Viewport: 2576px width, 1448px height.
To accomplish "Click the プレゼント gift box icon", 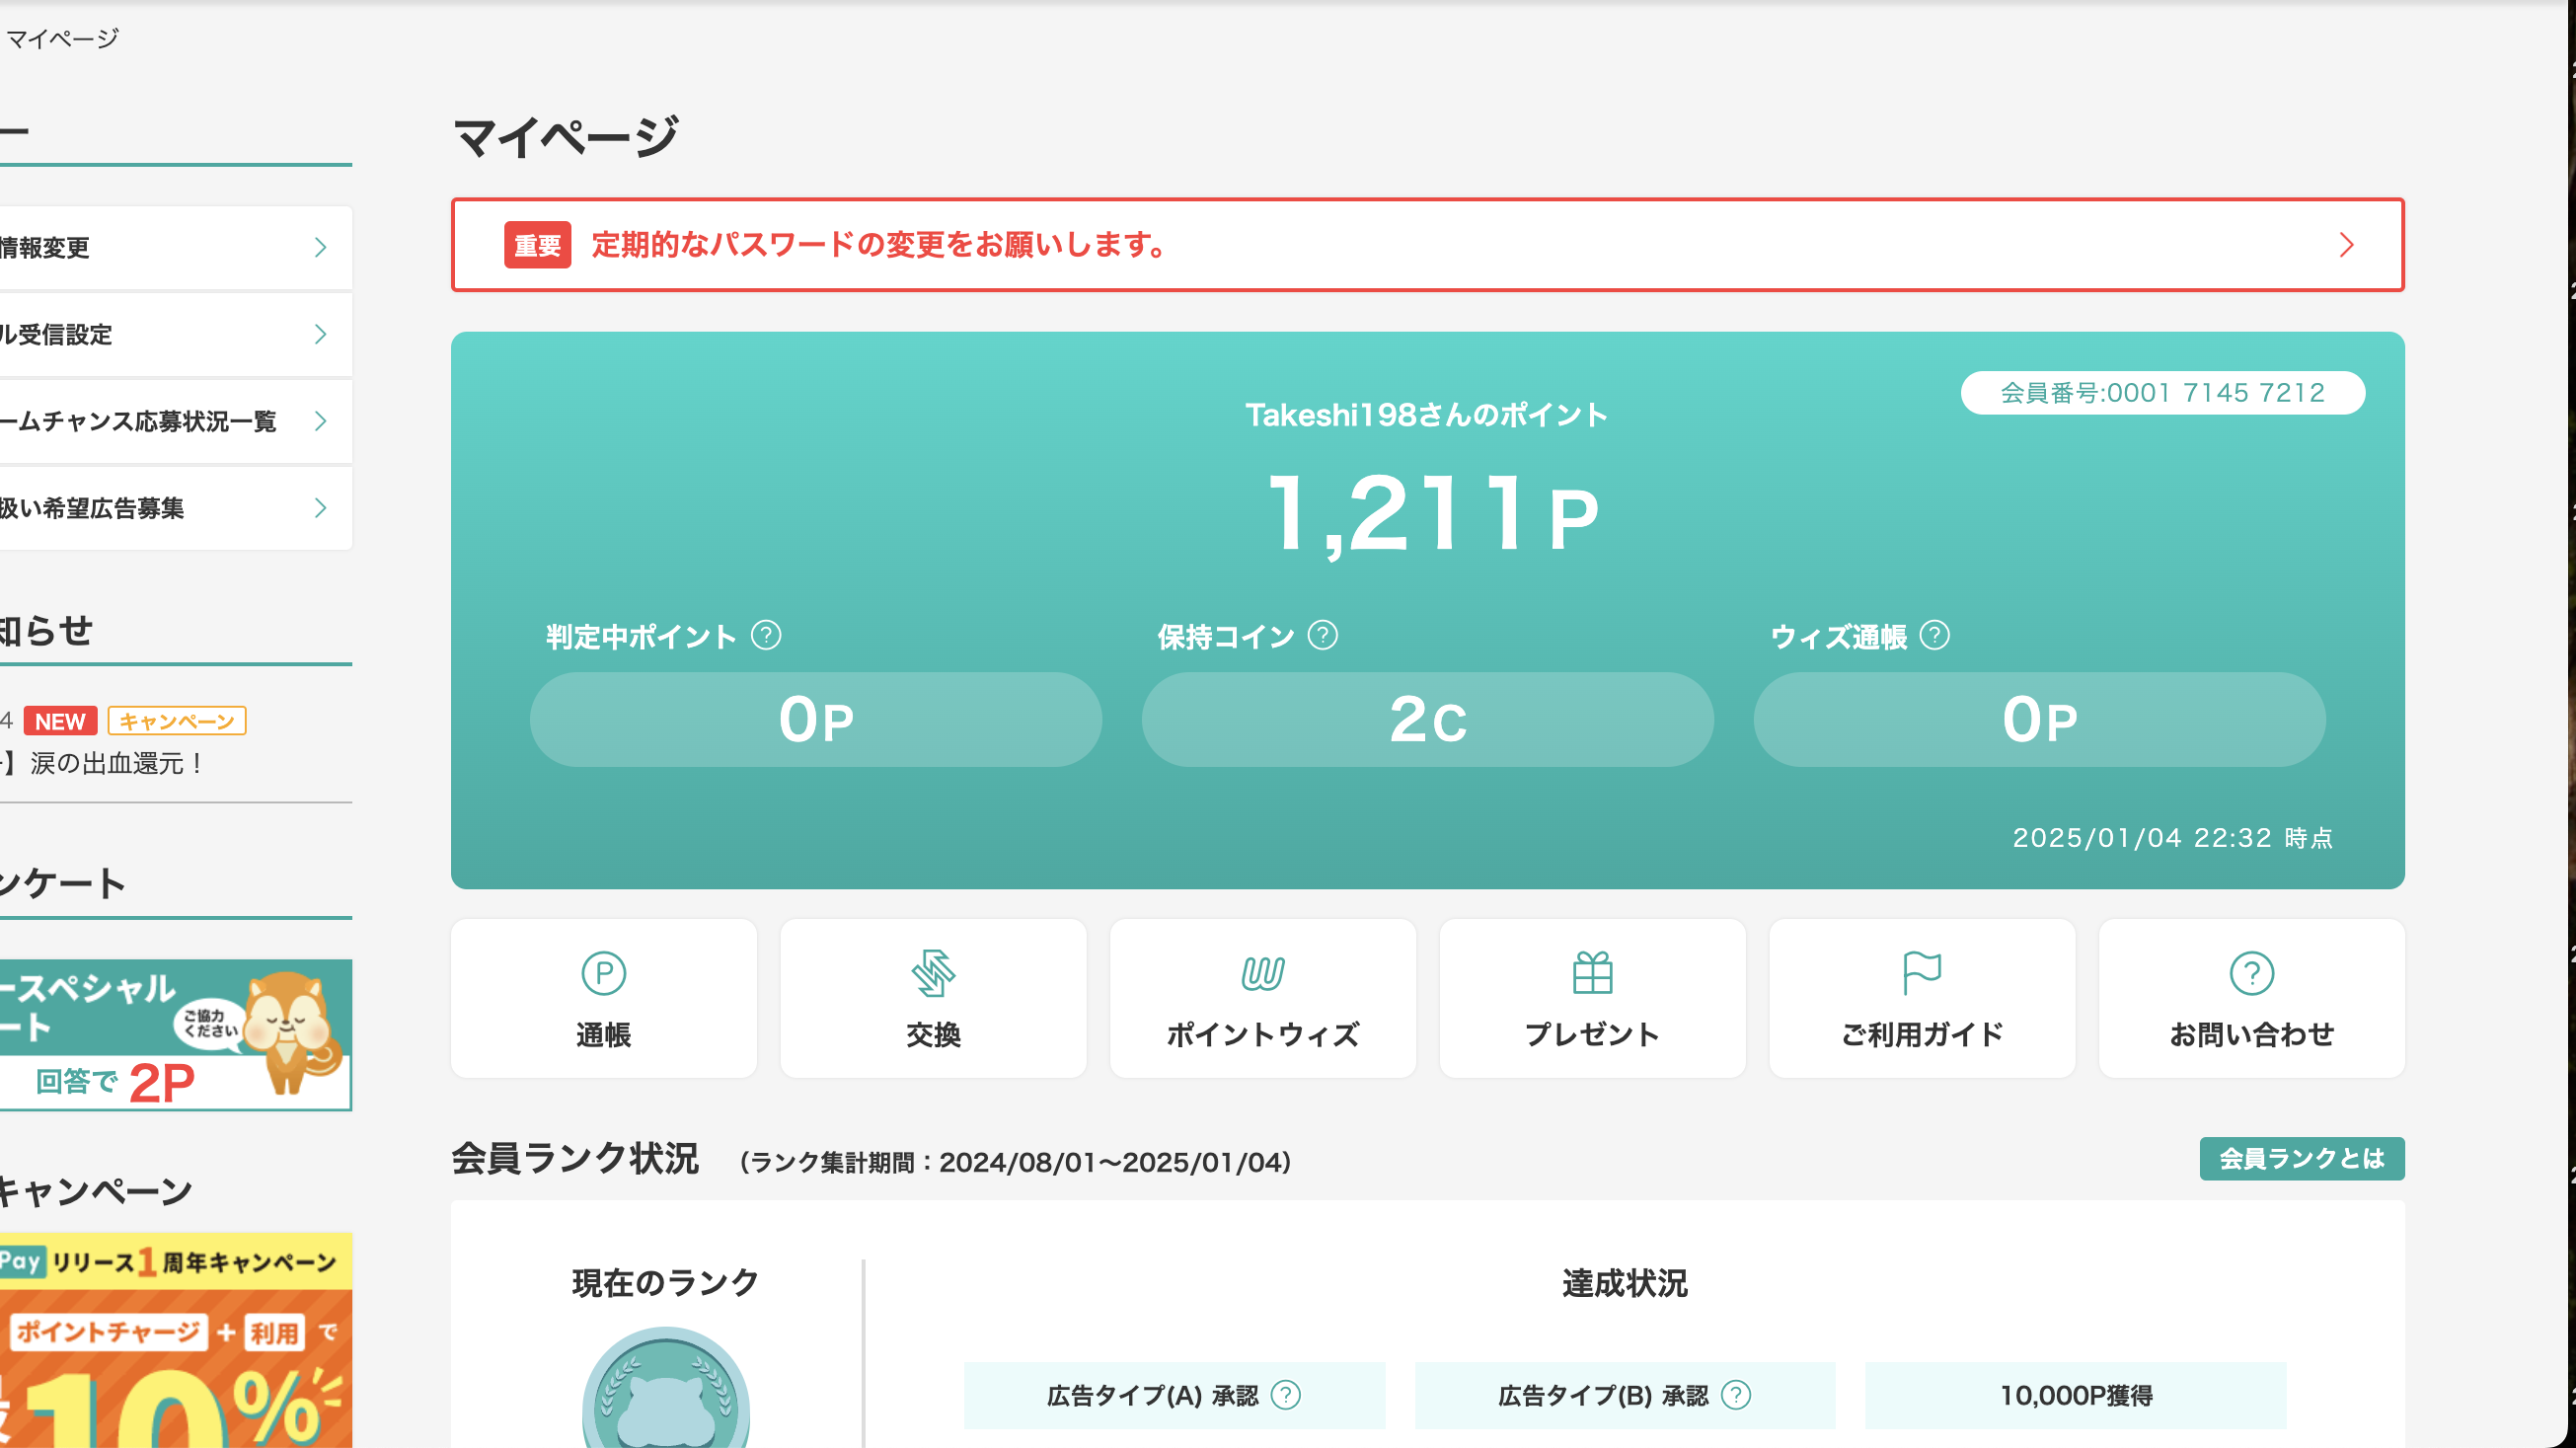I will pyautogui.click(x=1592, y=973).
